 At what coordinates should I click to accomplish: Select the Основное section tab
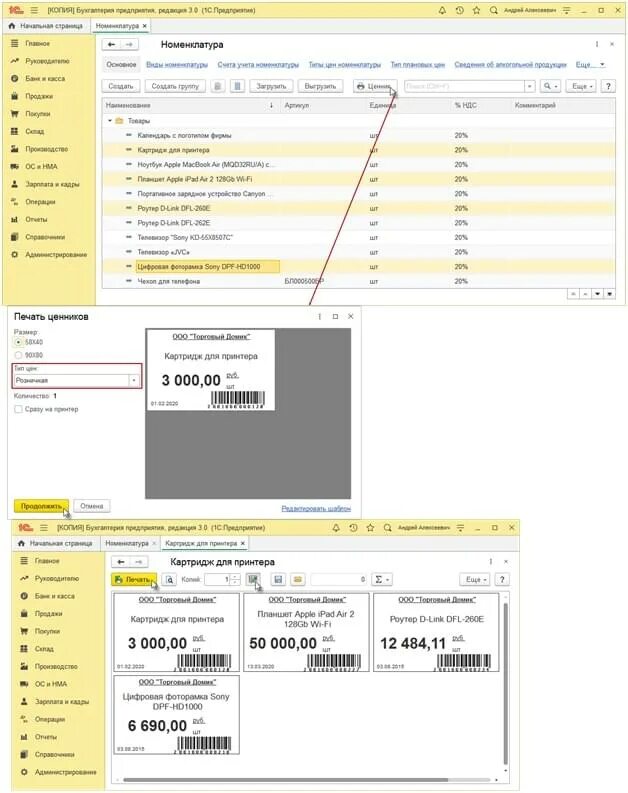[x=121, y=65]
